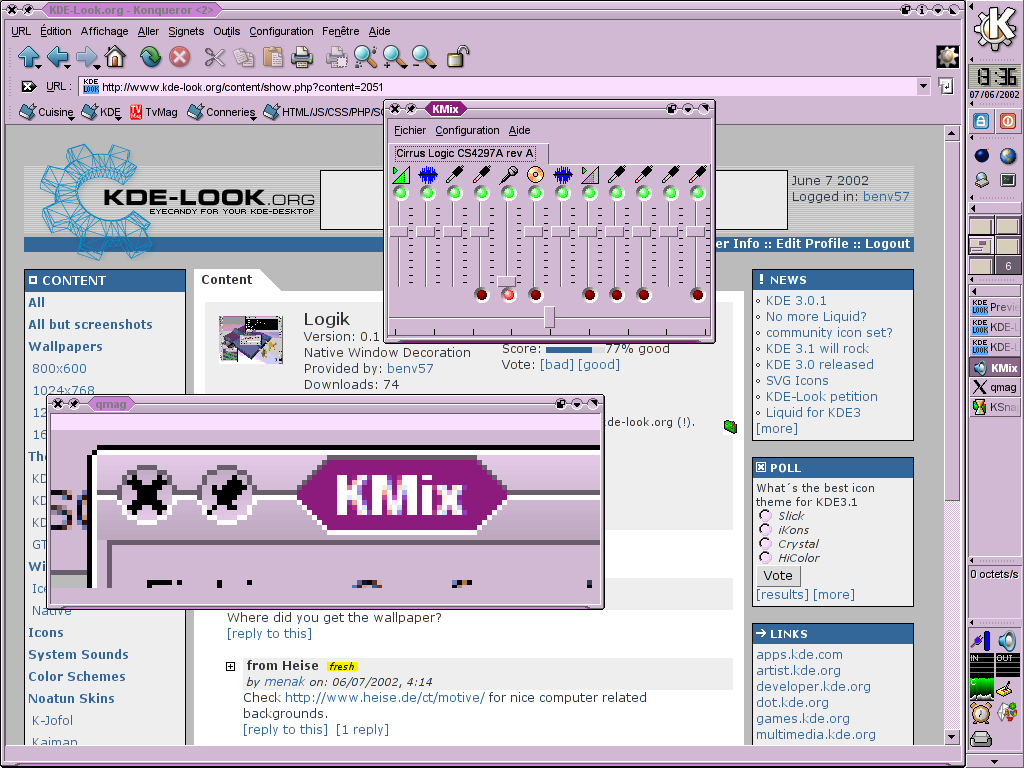1024x768 pixels.
Task: Click the scissors Cut icon
Action: (x=215, y=57)
